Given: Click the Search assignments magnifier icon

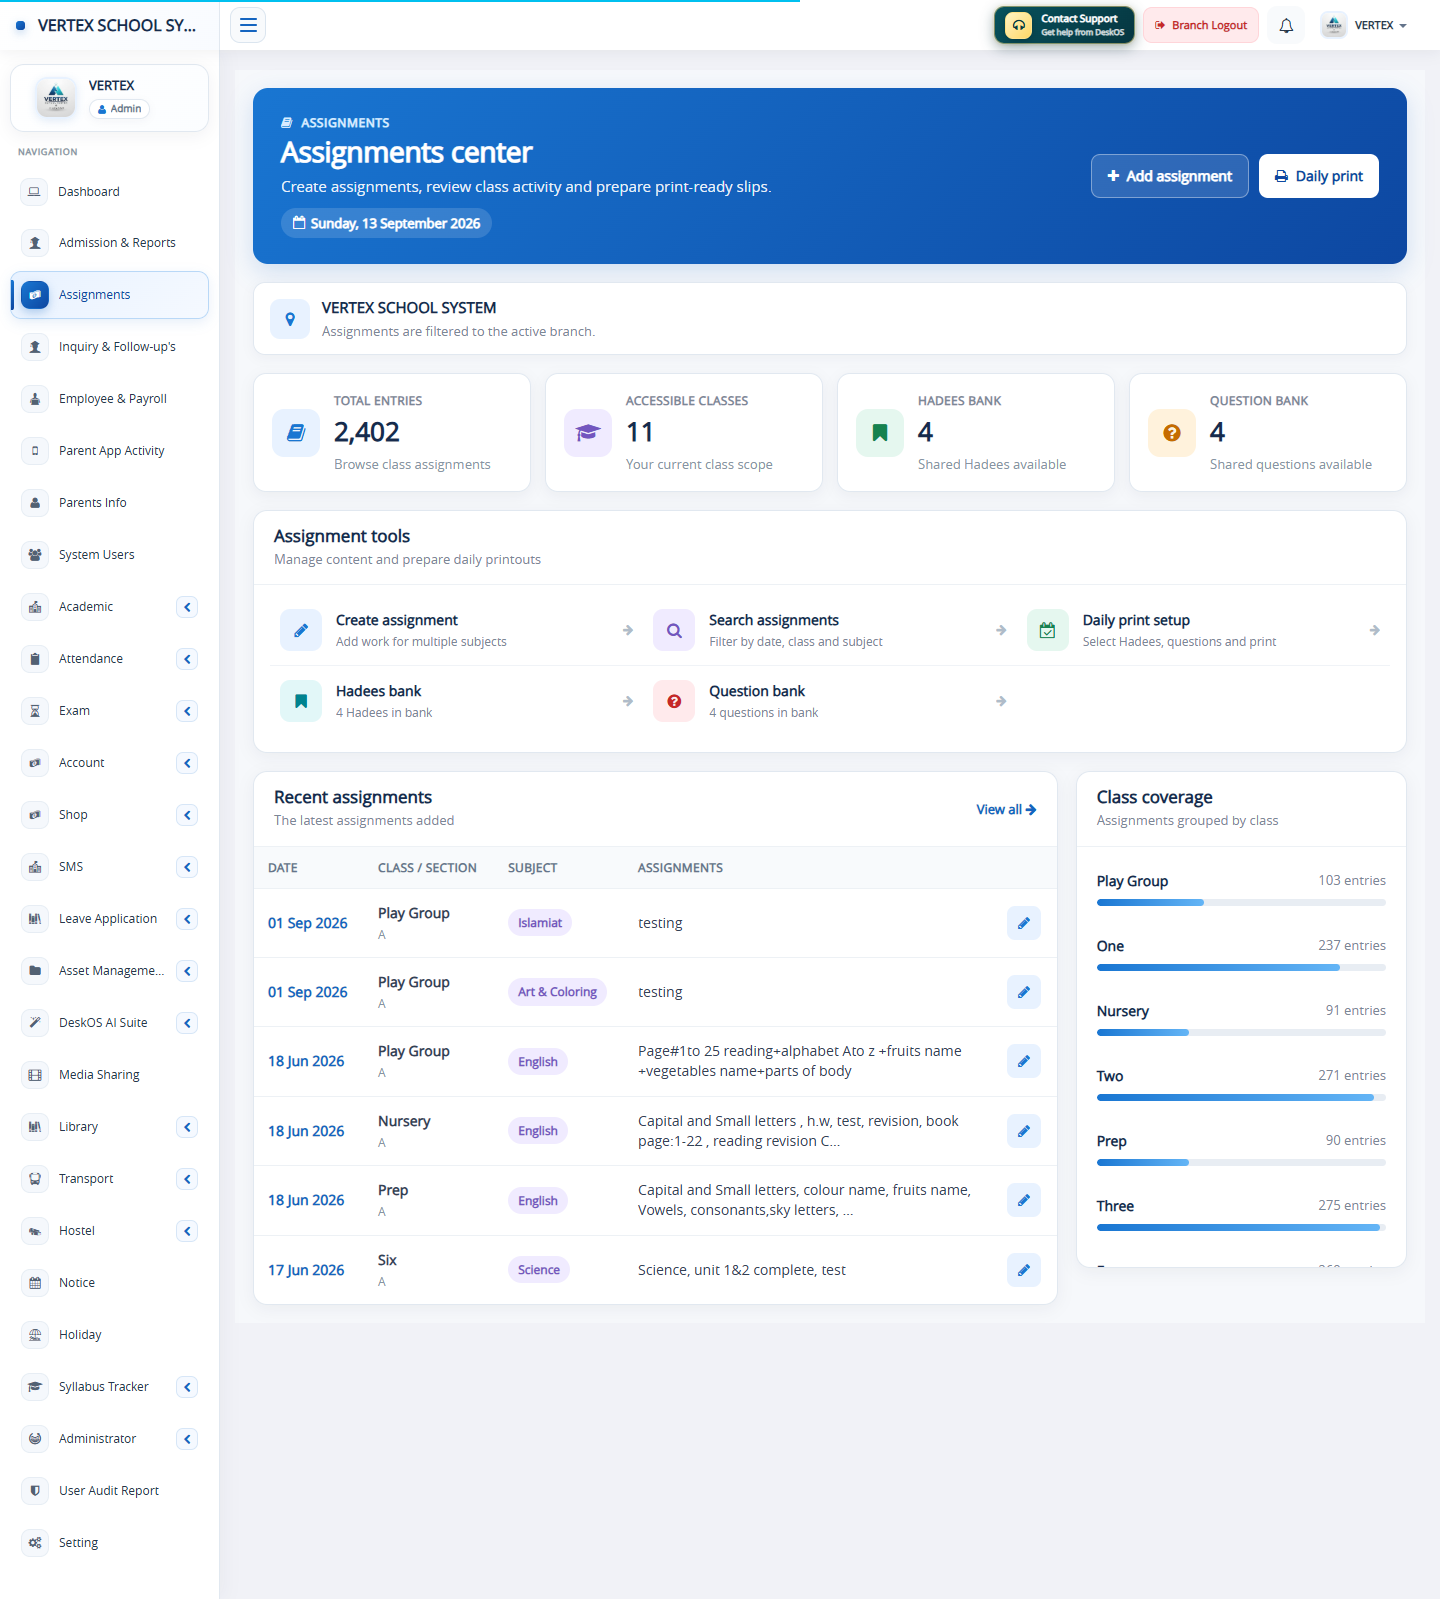Looking at the screenshot, I should (x=674, y=630).
